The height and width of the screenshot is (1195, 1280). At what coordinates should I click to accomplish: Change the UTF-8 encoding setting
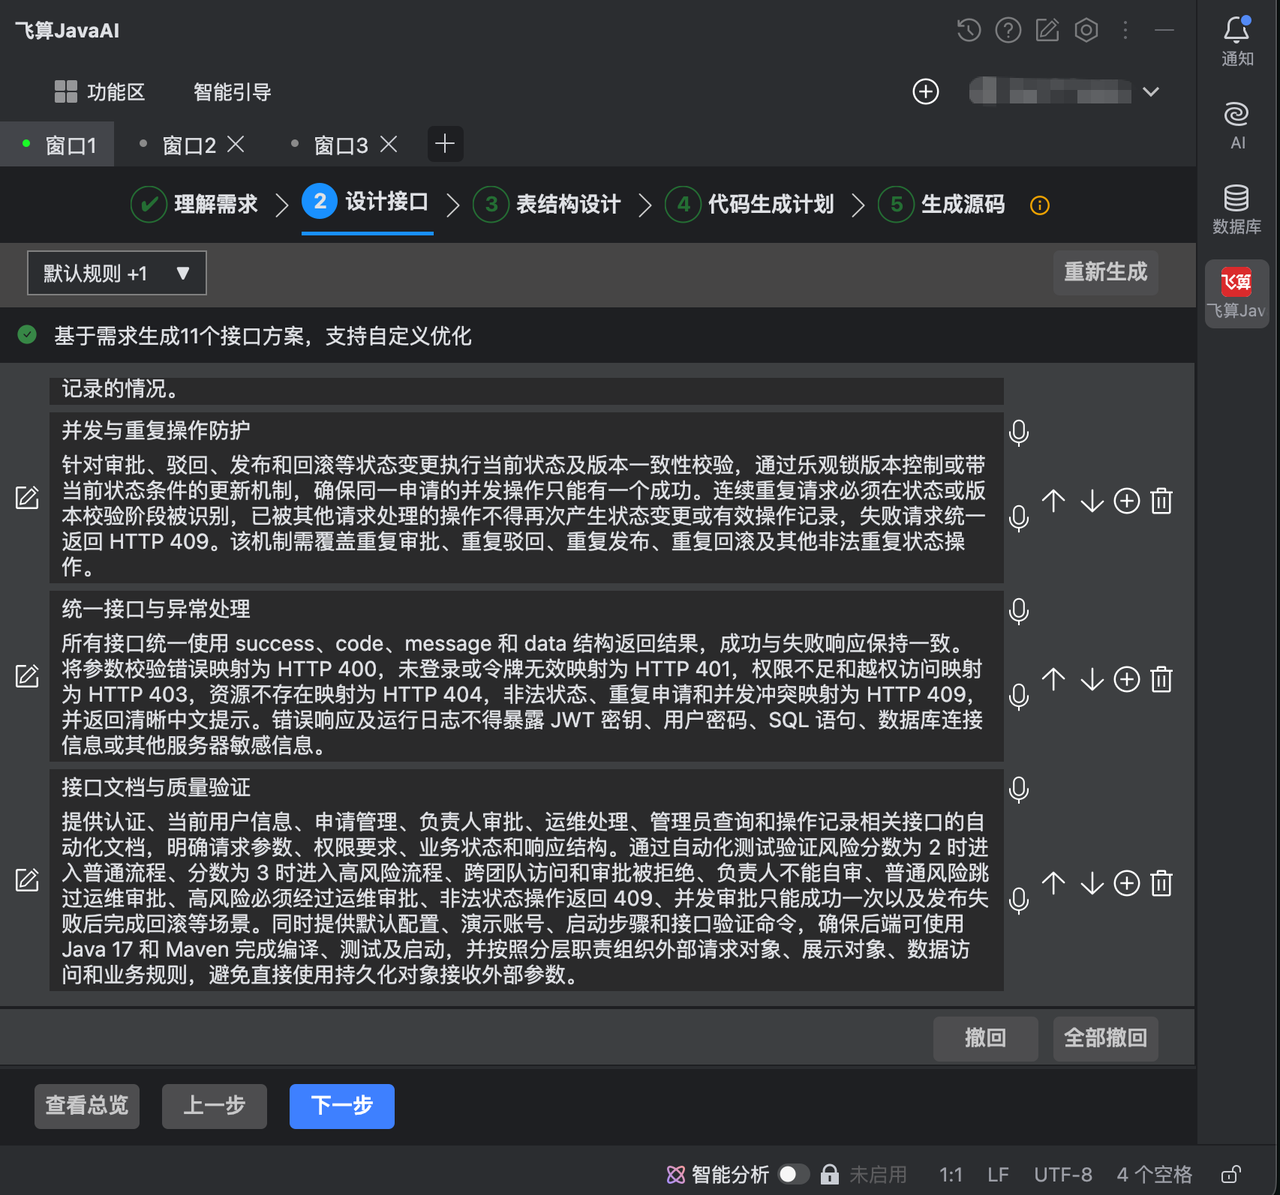[x=1063, y=1174]
